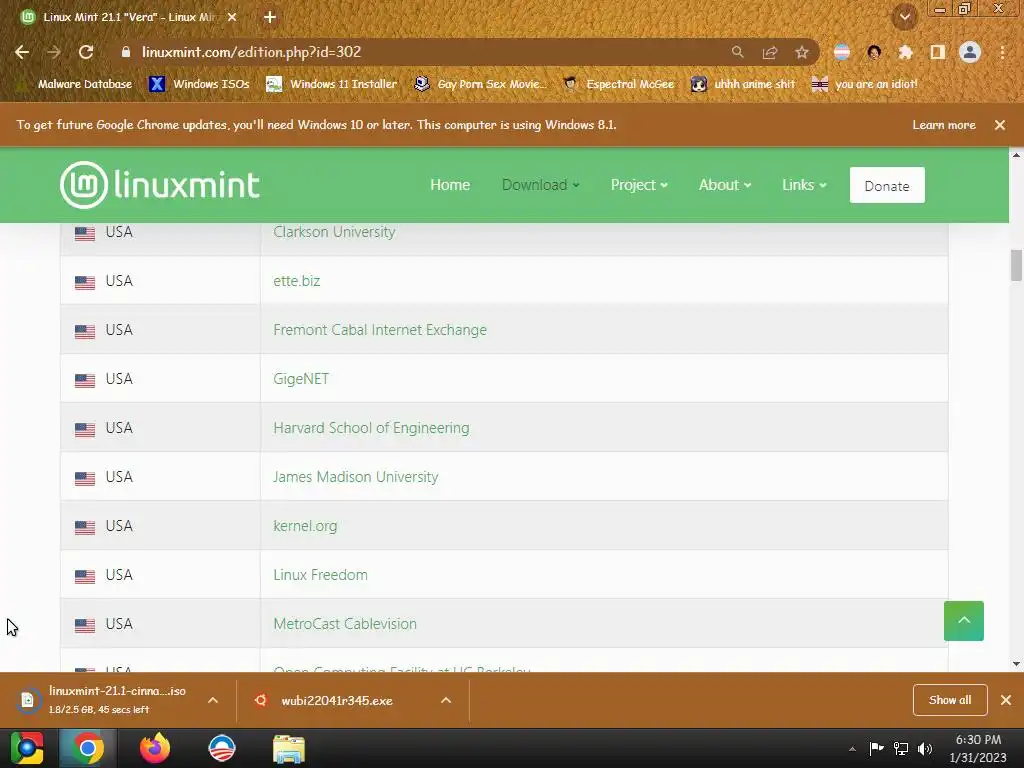Click Show all downloads
This screenshot has height=768, width=1024.
(950, 700)
